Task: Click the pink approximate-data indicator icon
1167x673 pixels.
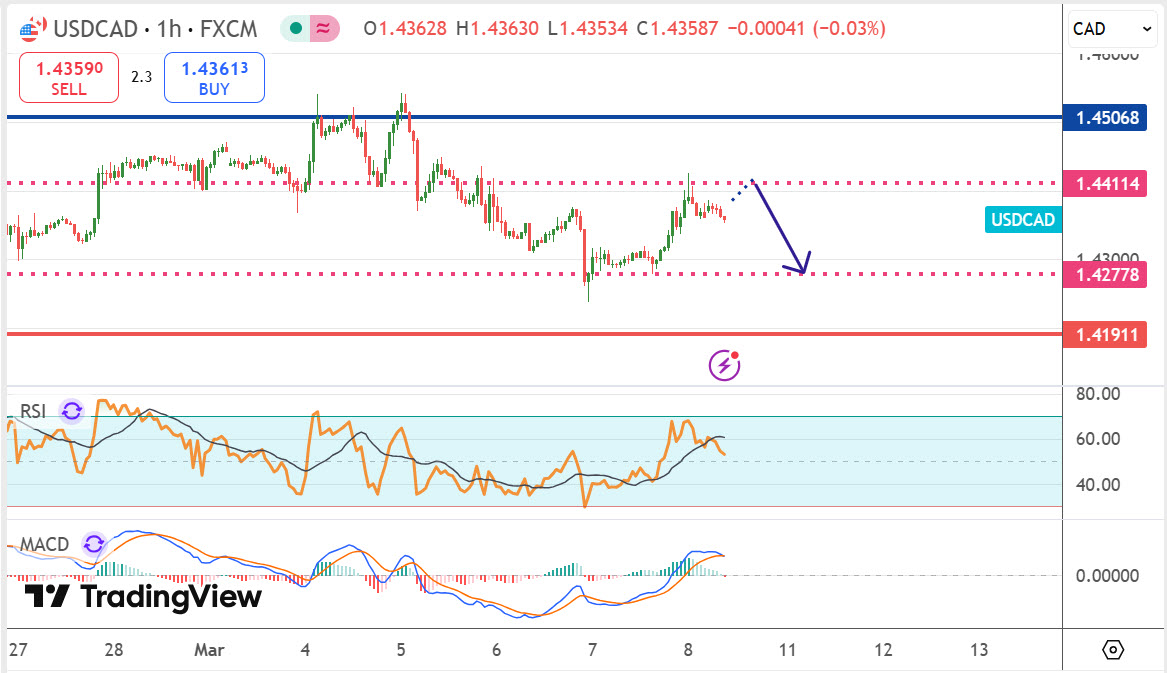Action: (323, 29)
